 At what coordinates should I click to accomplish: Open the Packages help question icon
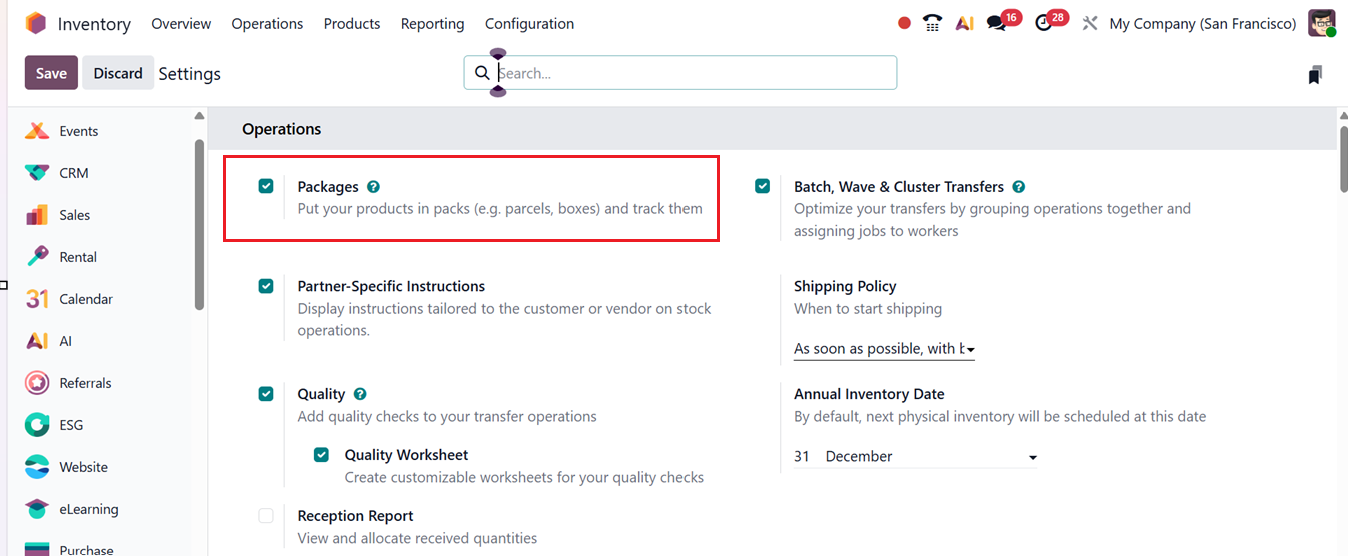pos(373,187)
